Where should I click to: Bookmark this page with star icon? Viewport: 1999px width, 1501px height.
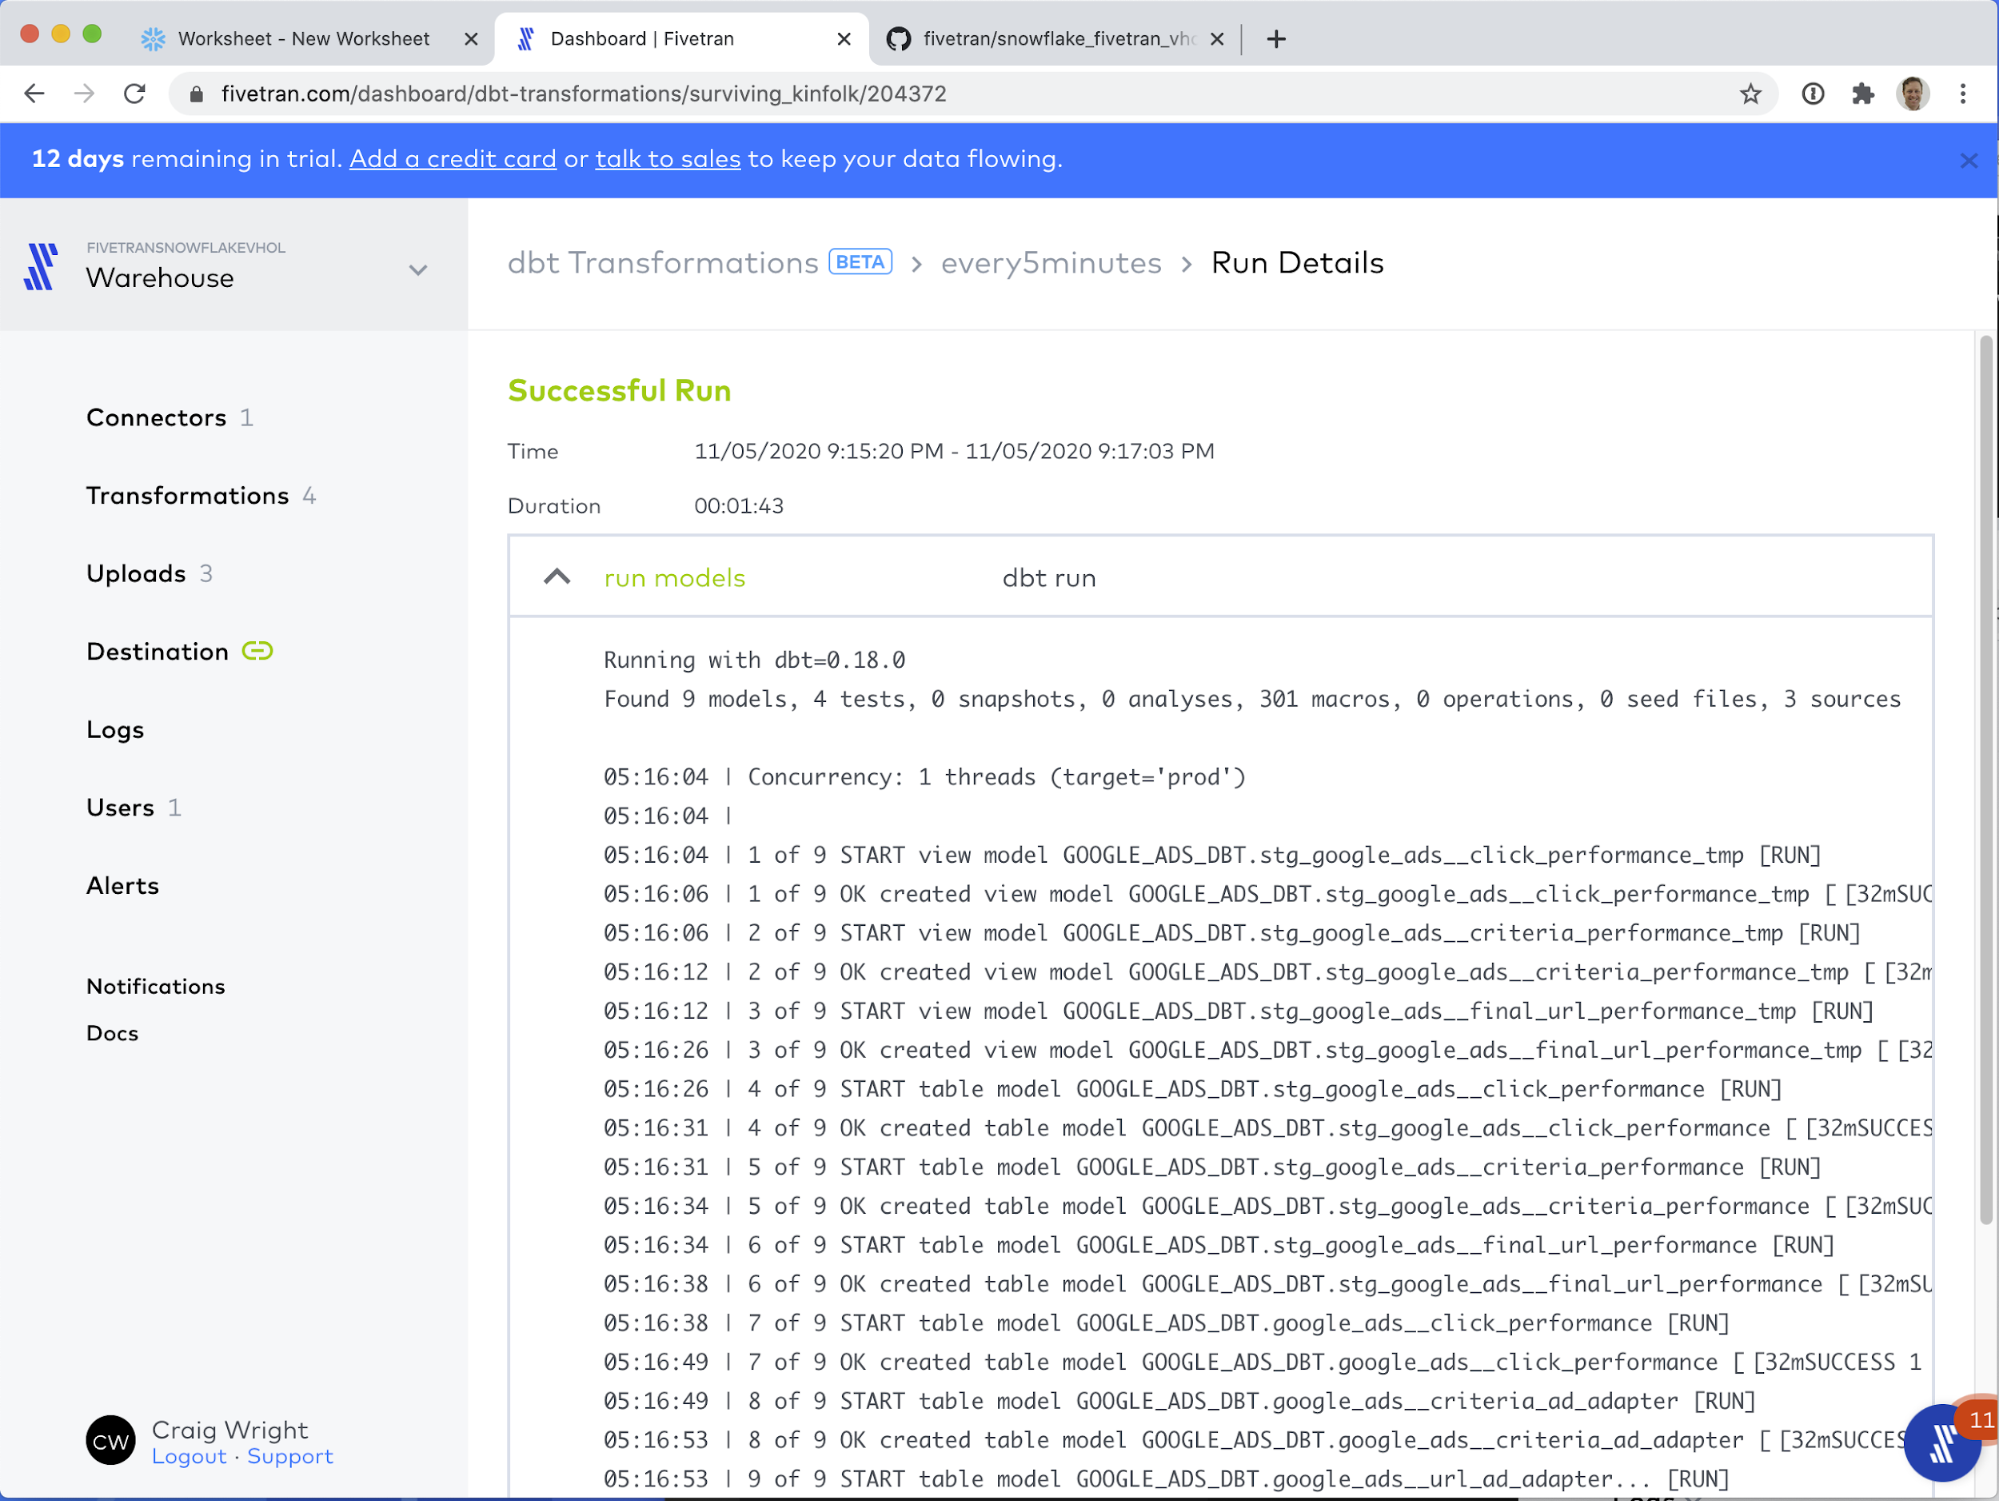coord(1750,94)
